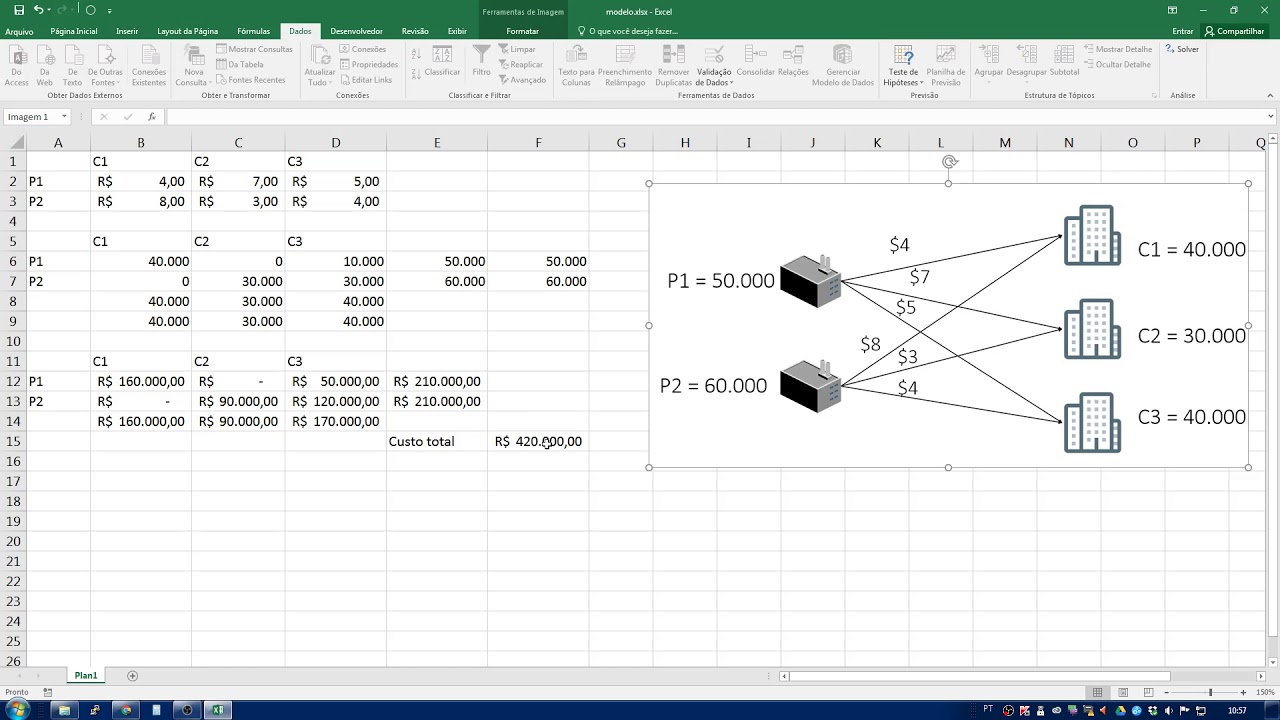1280x720 pixels.
Task: Switch to the Desenvolvedor tab
Action: coord(356,31)
